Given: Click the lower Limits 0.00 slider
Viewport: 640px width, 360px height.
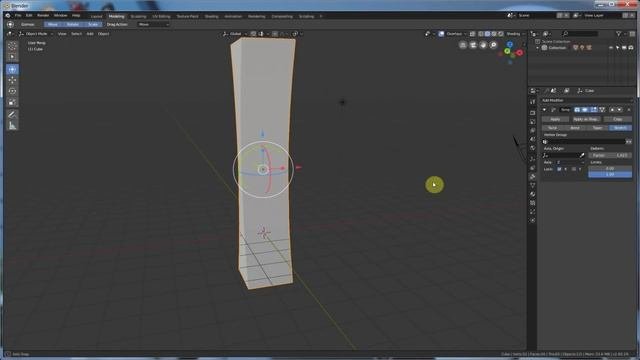Looking at the screenshot, I should click(x=610, y=169).
